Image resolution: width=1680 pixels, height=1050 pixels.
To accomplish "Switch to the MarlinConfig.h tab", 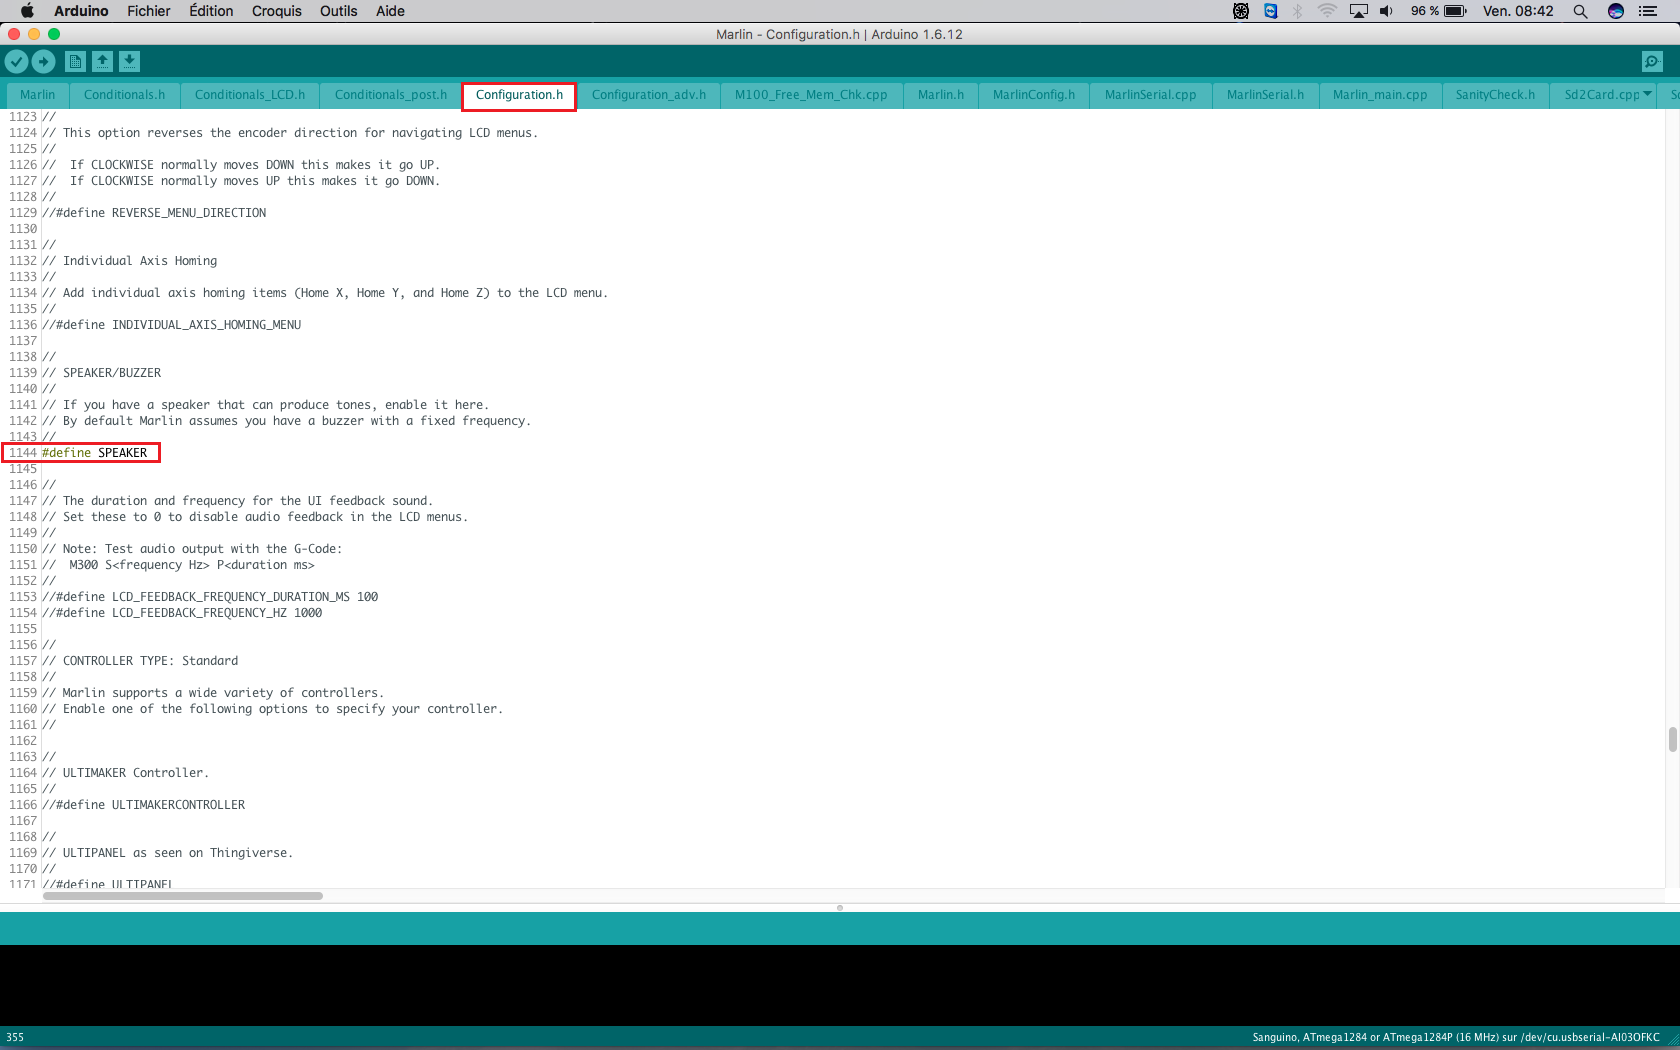I will coord(1034,95).
